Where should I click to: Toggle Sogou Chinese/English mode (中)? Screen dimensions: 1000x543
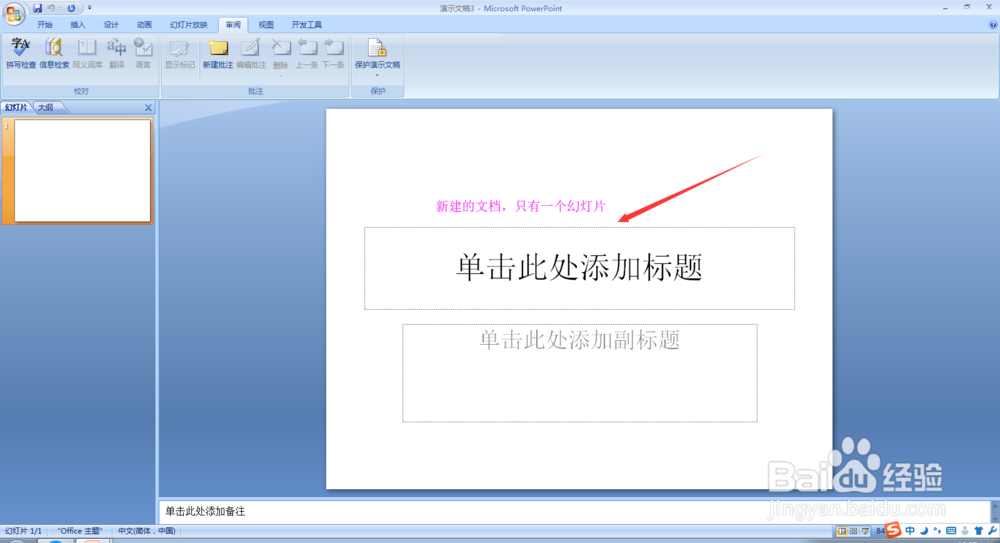pyautogui.click(x=910, y=530)
